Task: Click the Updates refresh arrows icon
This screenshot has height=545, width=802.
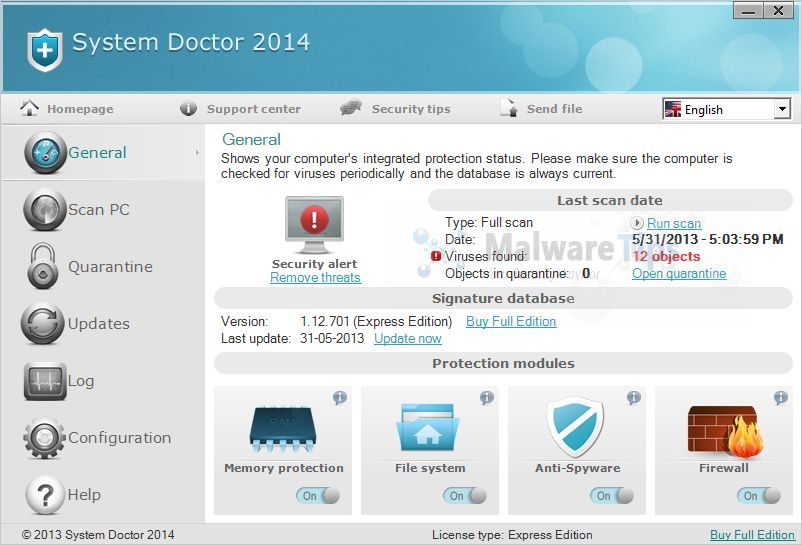Action: pos(42,324)
